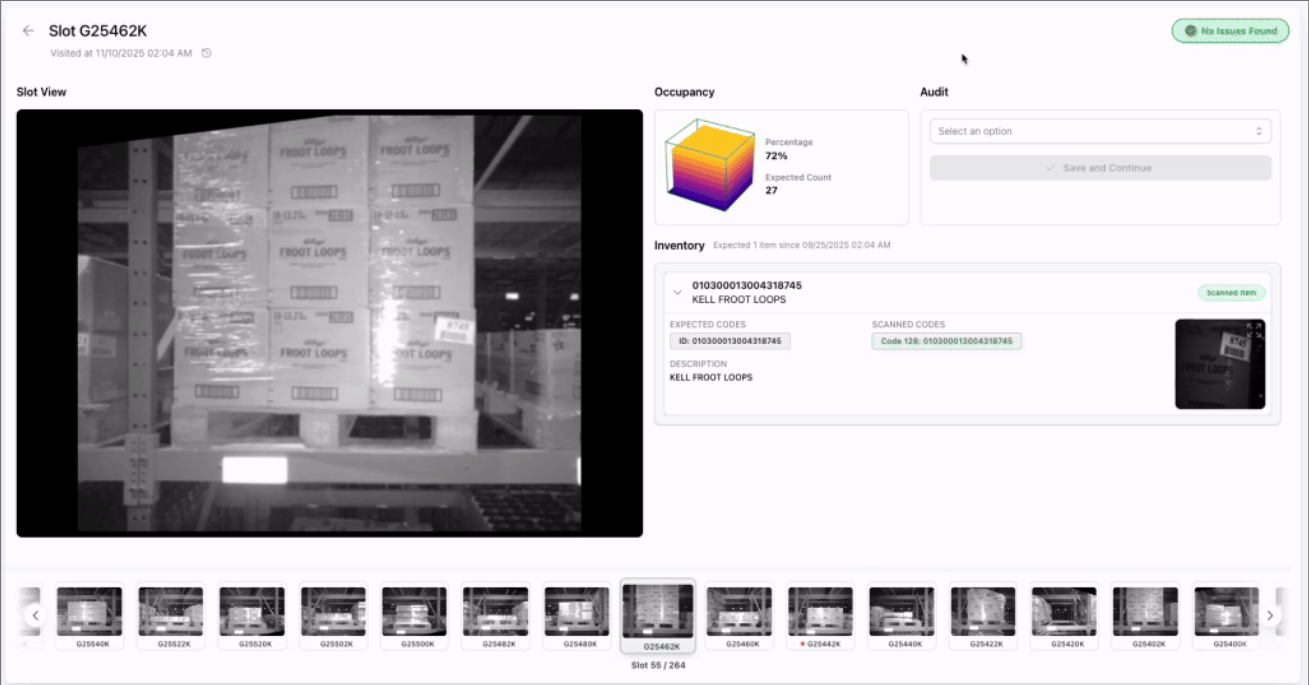Open the scanned barcode label thumbnail
Viewport: 1309px width, 685px height.
1219,364
